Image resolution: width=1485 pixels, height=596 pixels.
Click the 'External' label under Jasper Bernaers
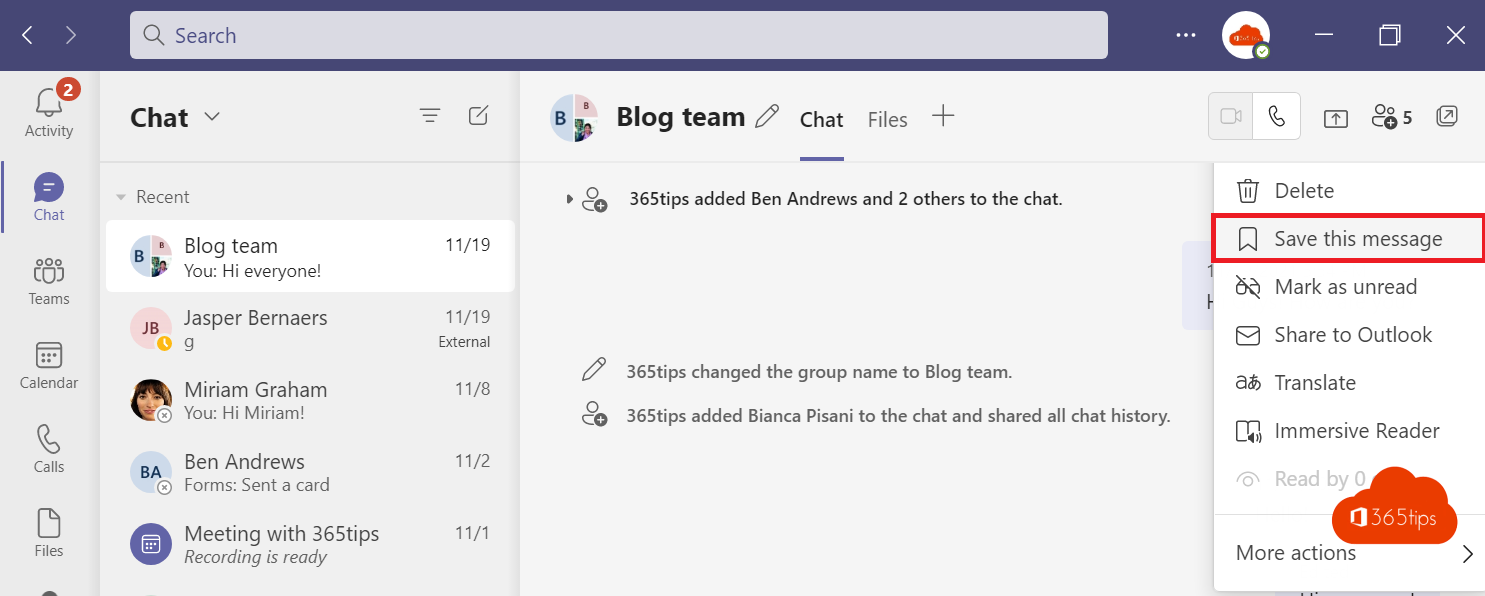coord(464,342)
